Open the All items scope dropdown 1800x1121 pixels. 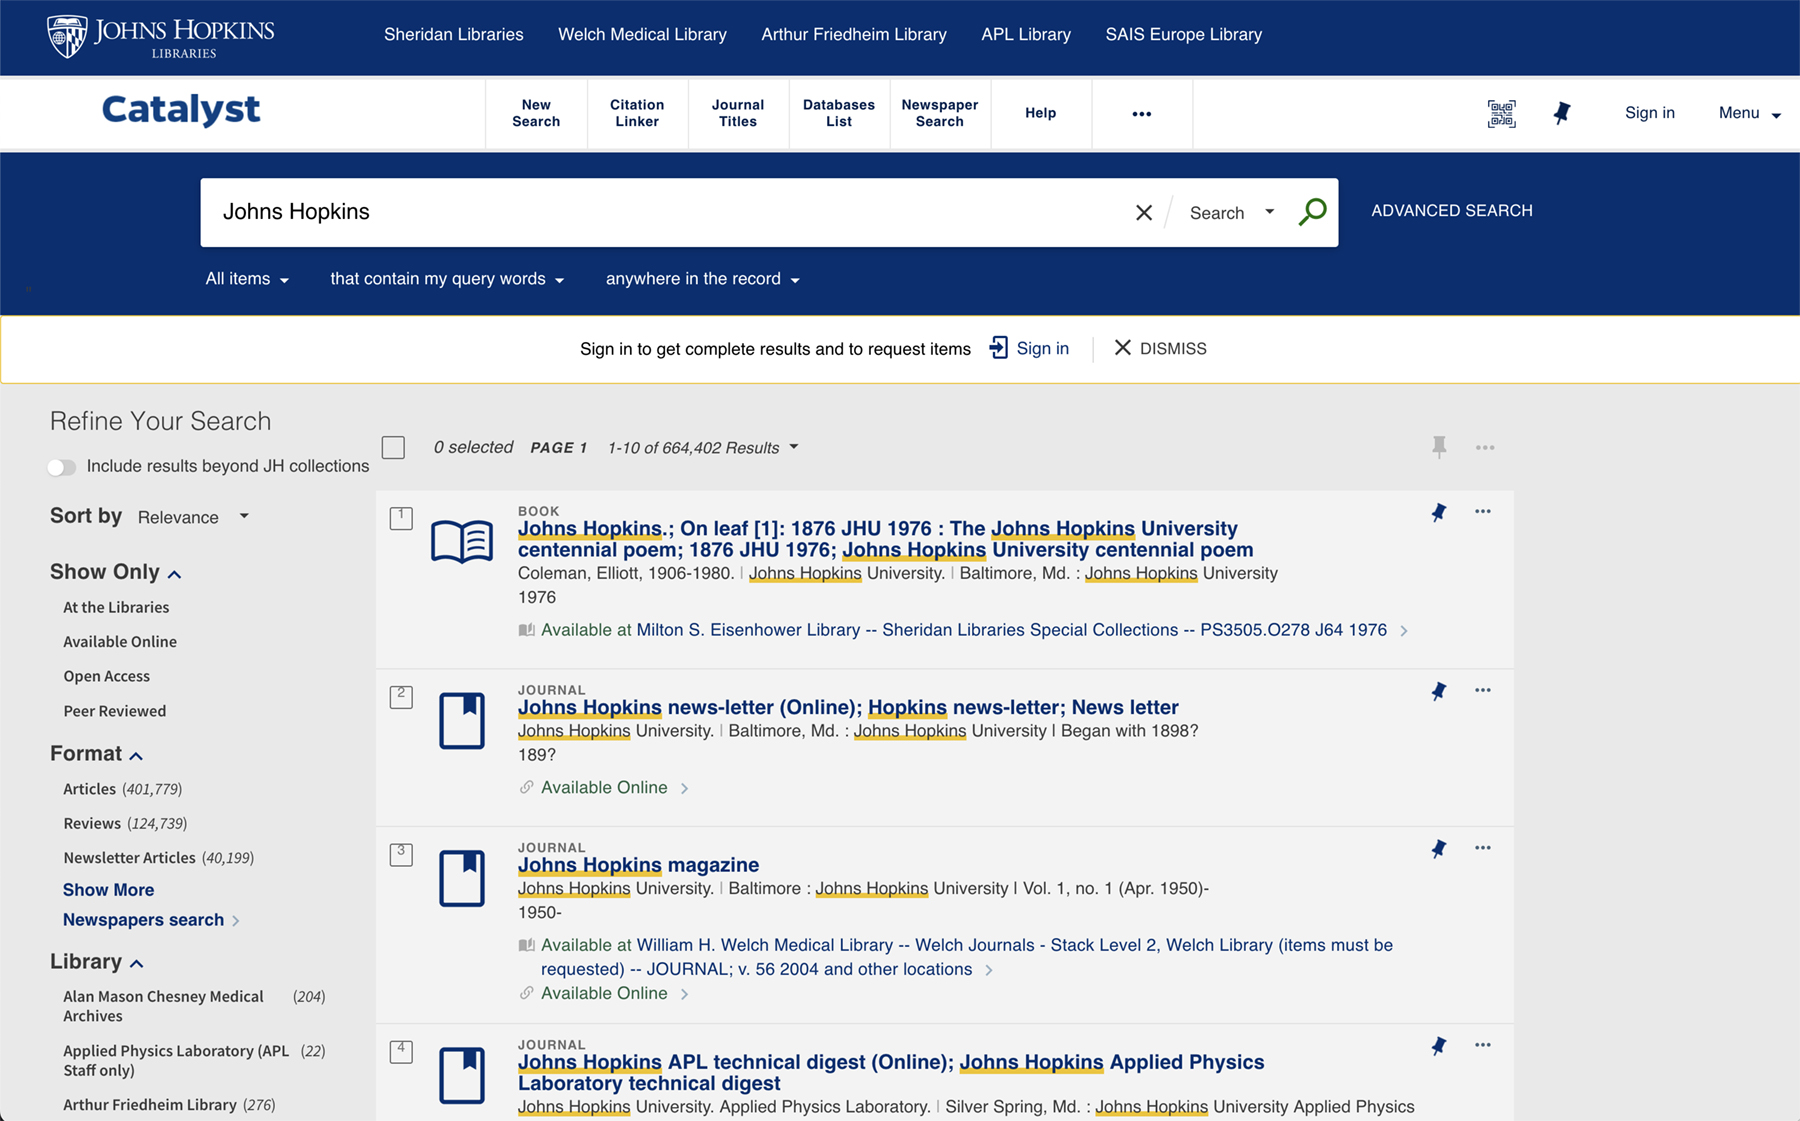pyautogui.click(x=247, y=279)
